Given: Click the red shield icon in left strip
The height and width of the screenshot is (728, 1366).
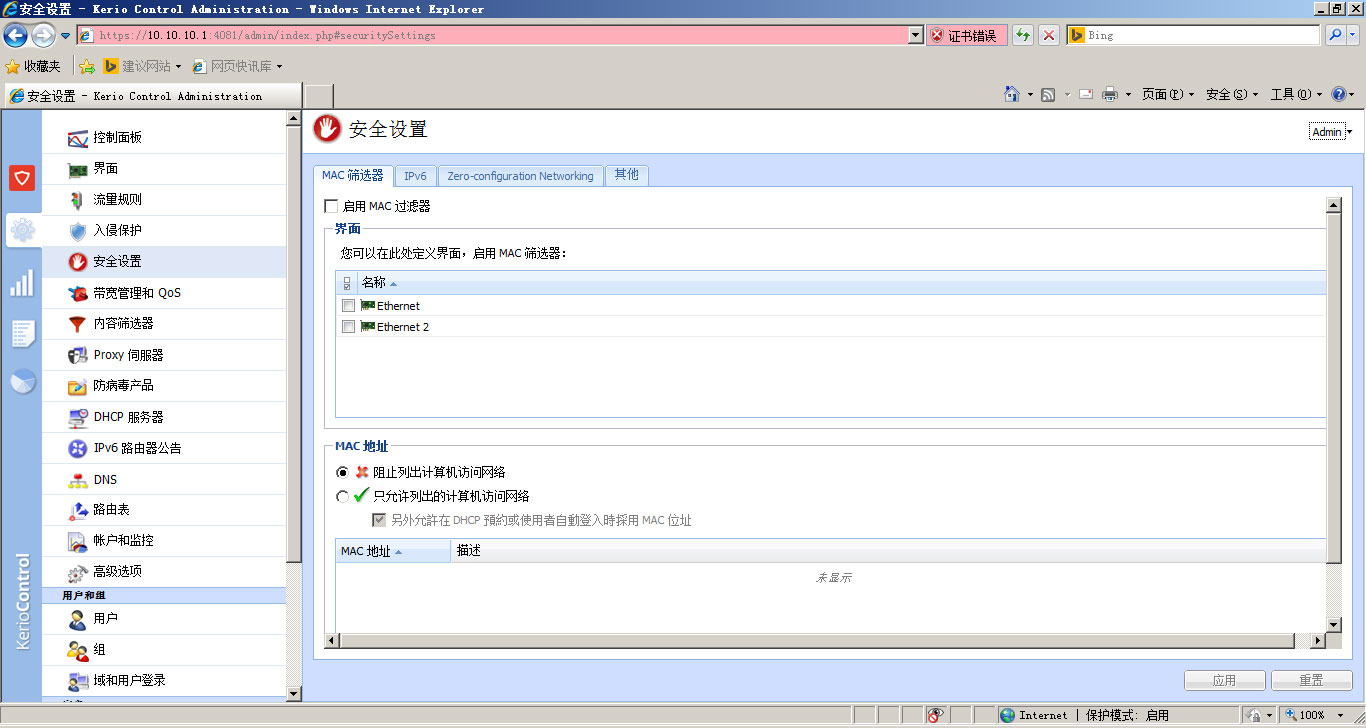Looking at the screenshot, I should pyautogui.click(x=22, y=178).
